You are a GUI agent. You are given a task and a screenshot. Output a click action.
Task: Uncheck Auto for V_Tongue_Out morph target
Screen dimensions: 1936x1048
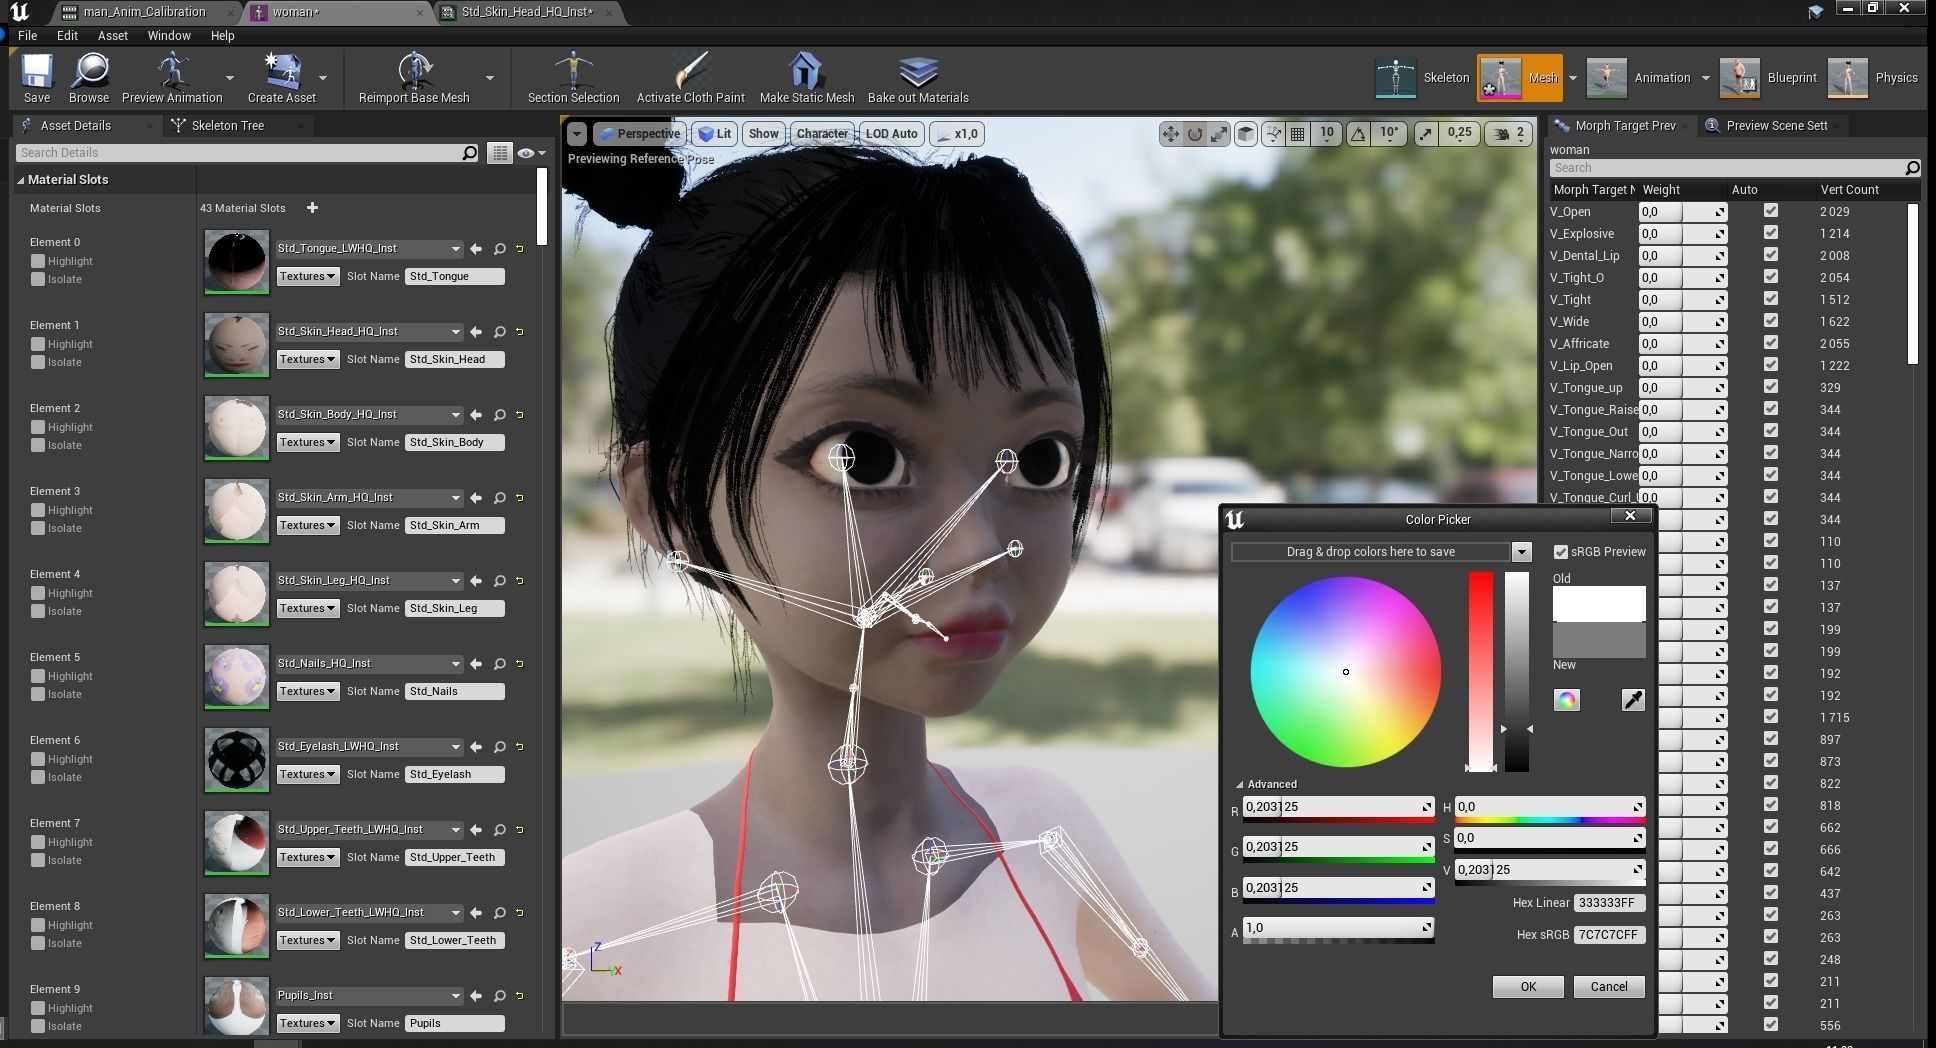pos(1771,431)
